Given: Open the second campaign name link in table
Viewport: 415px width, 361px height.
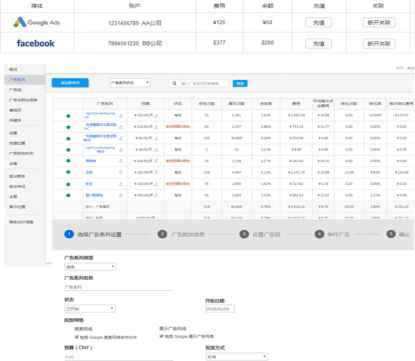Looking at the screenshot, I should pos(101,126).
